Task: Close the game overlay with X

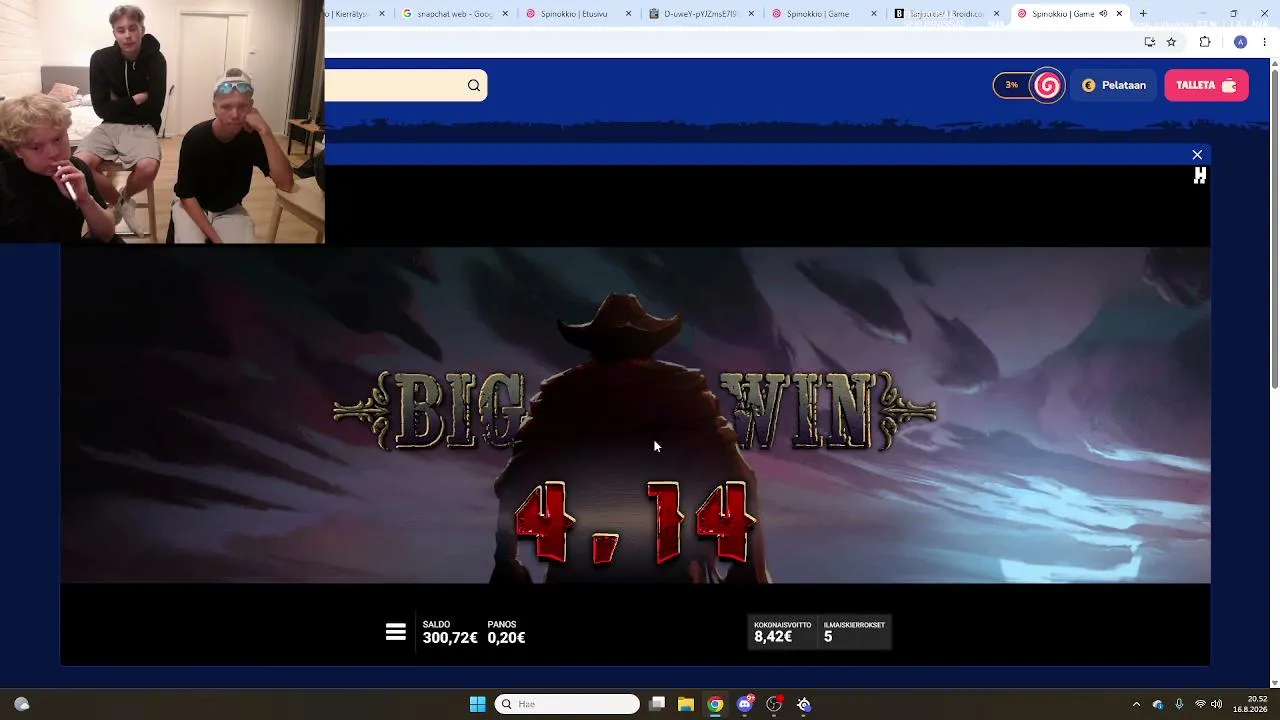Action: tap(1197, 155)
